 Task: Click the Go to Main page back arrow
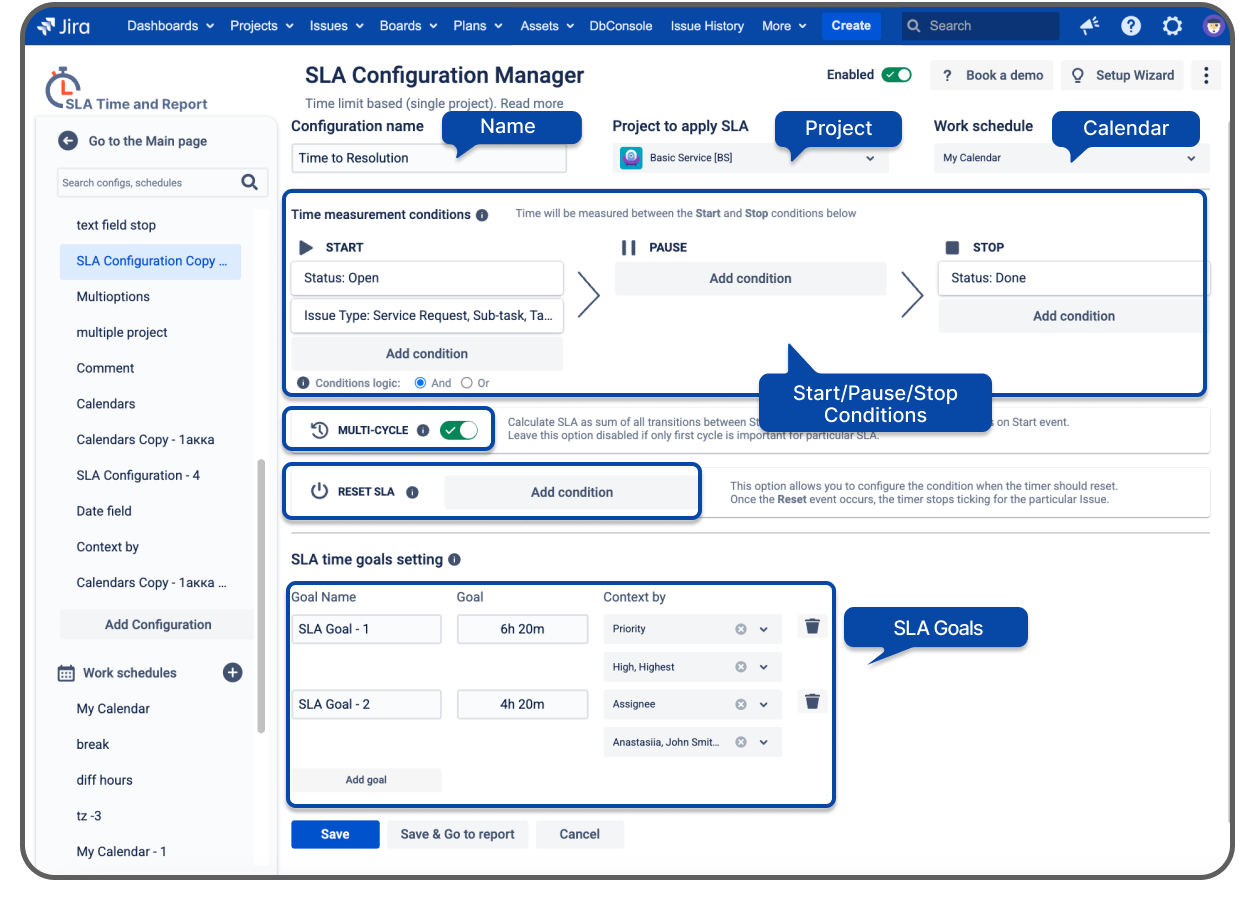click(x=68, y=141)
